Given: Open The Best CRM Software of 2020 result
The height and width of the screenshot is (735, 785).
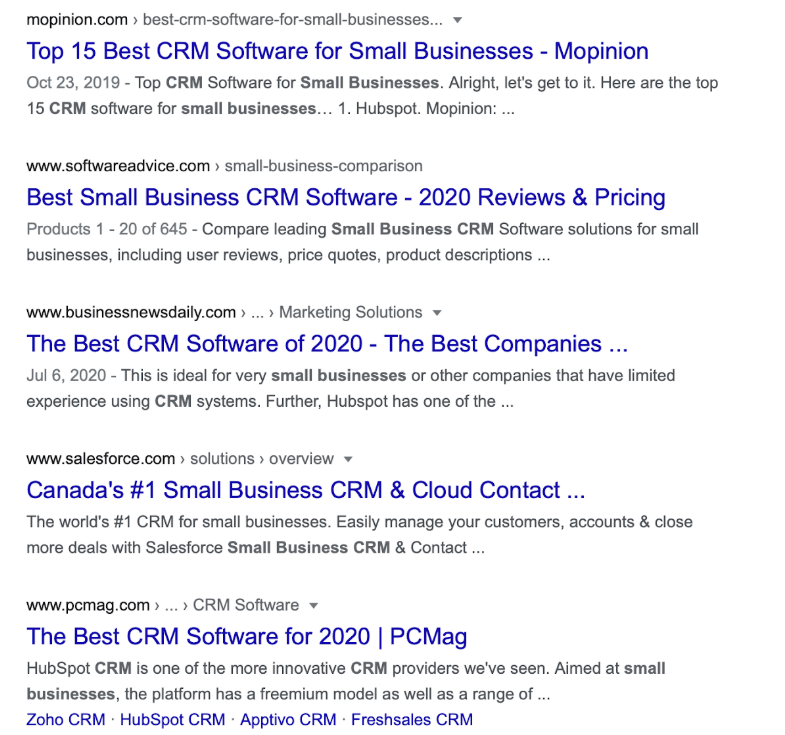Looking at the screenshot, I should point(327,344).
